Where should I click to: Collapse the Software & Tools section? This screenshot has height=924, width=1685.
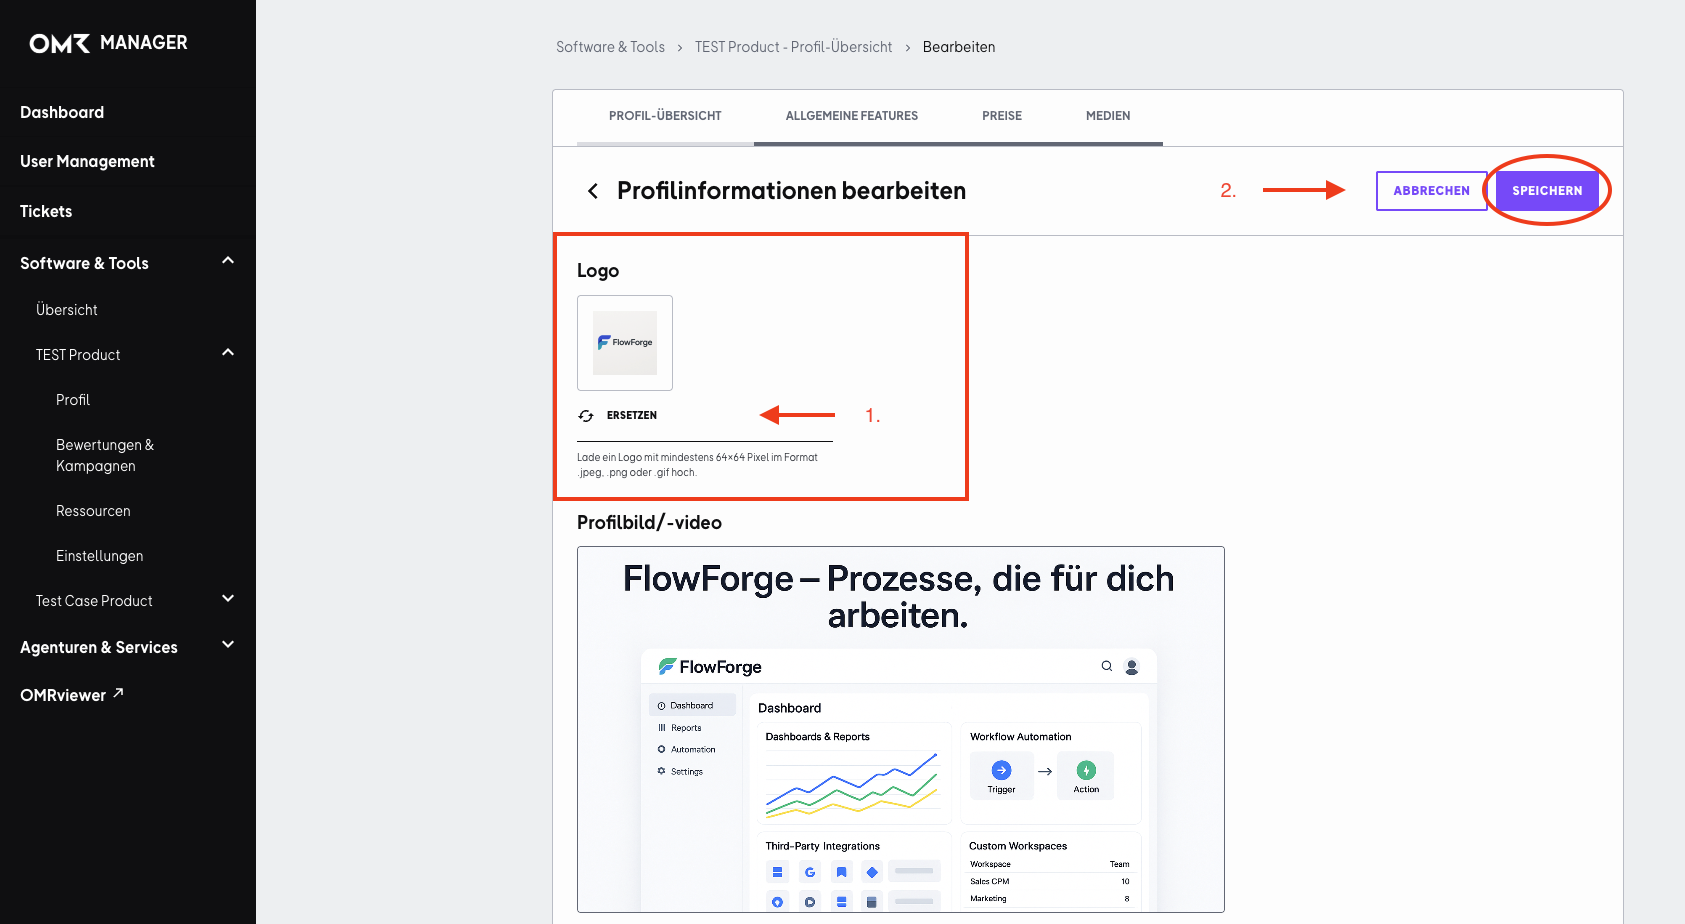click(228, 261)
